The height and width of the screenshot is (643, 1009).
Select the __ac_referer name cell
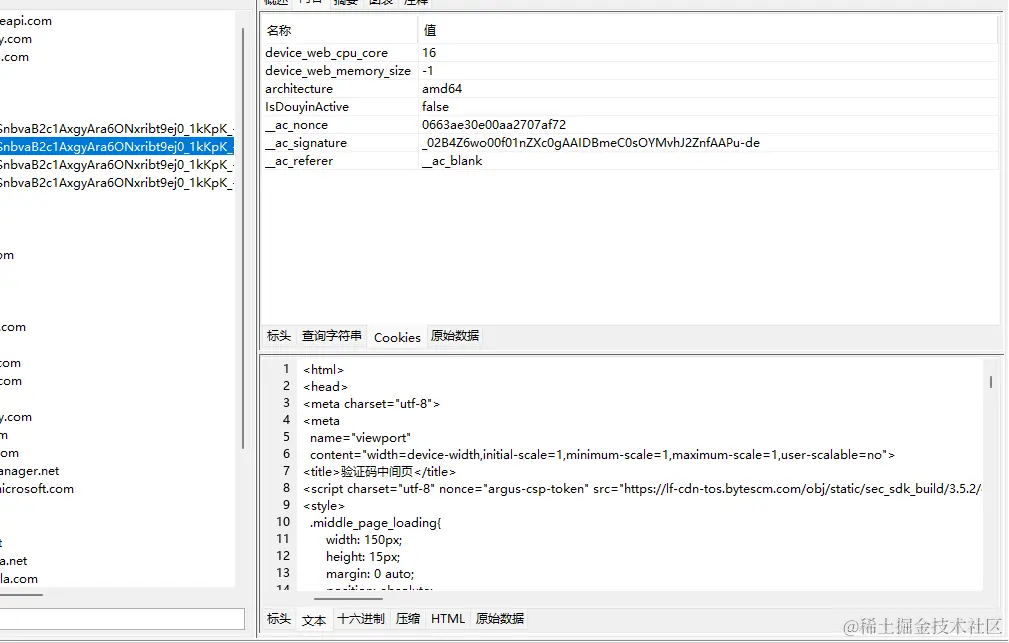tap(299, 161)
